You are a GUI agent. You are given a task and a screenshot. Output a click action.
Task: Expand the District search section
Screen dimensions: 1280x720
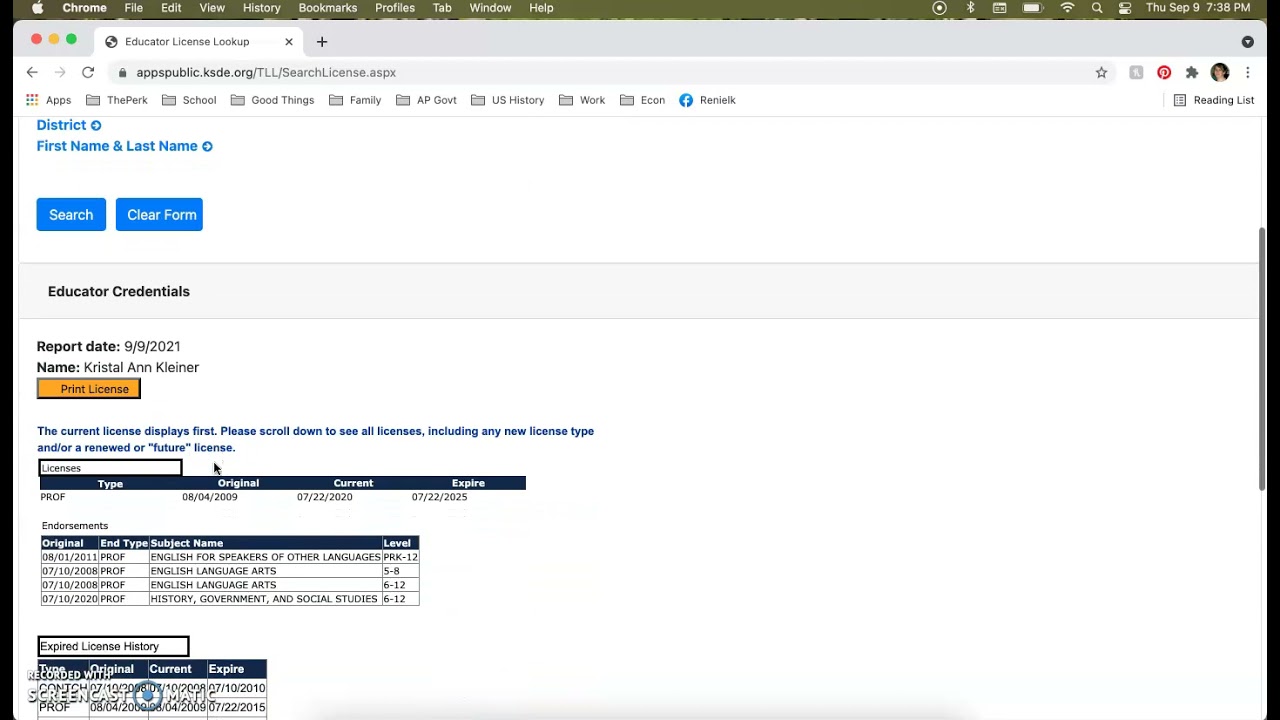click(69, 125)
